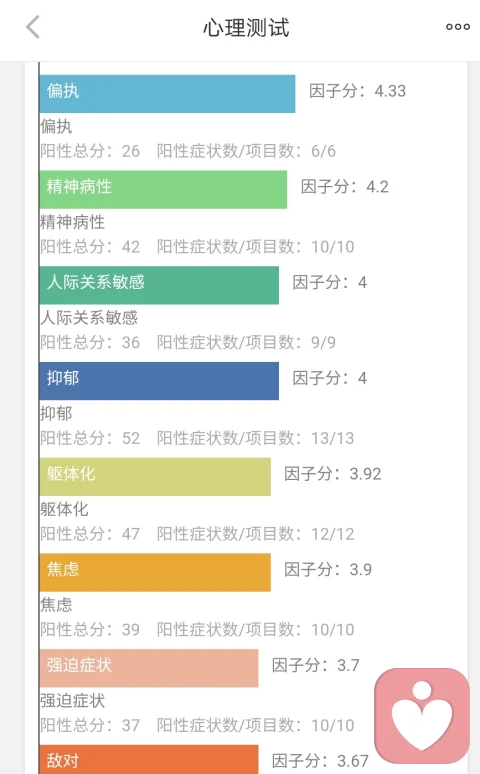Click 阳性总分: 26 under 偏执
The image size is (480, 774).
(x=90, y=151)
